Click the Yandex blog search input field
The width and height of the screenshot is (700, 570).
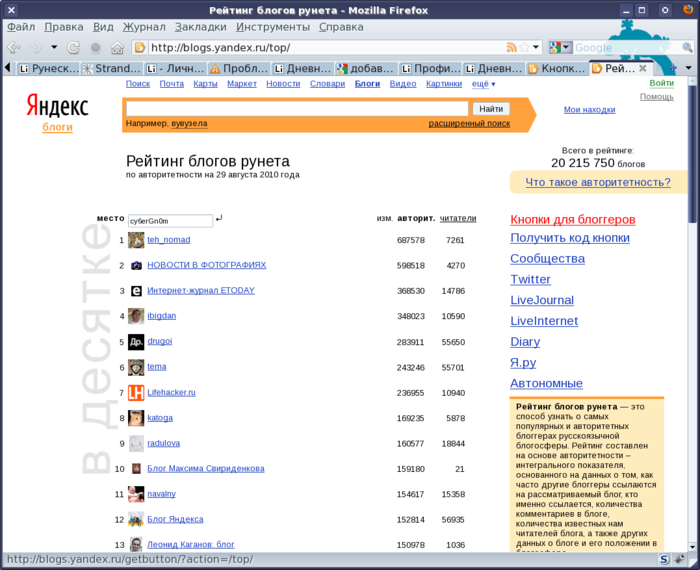point(297,108)
